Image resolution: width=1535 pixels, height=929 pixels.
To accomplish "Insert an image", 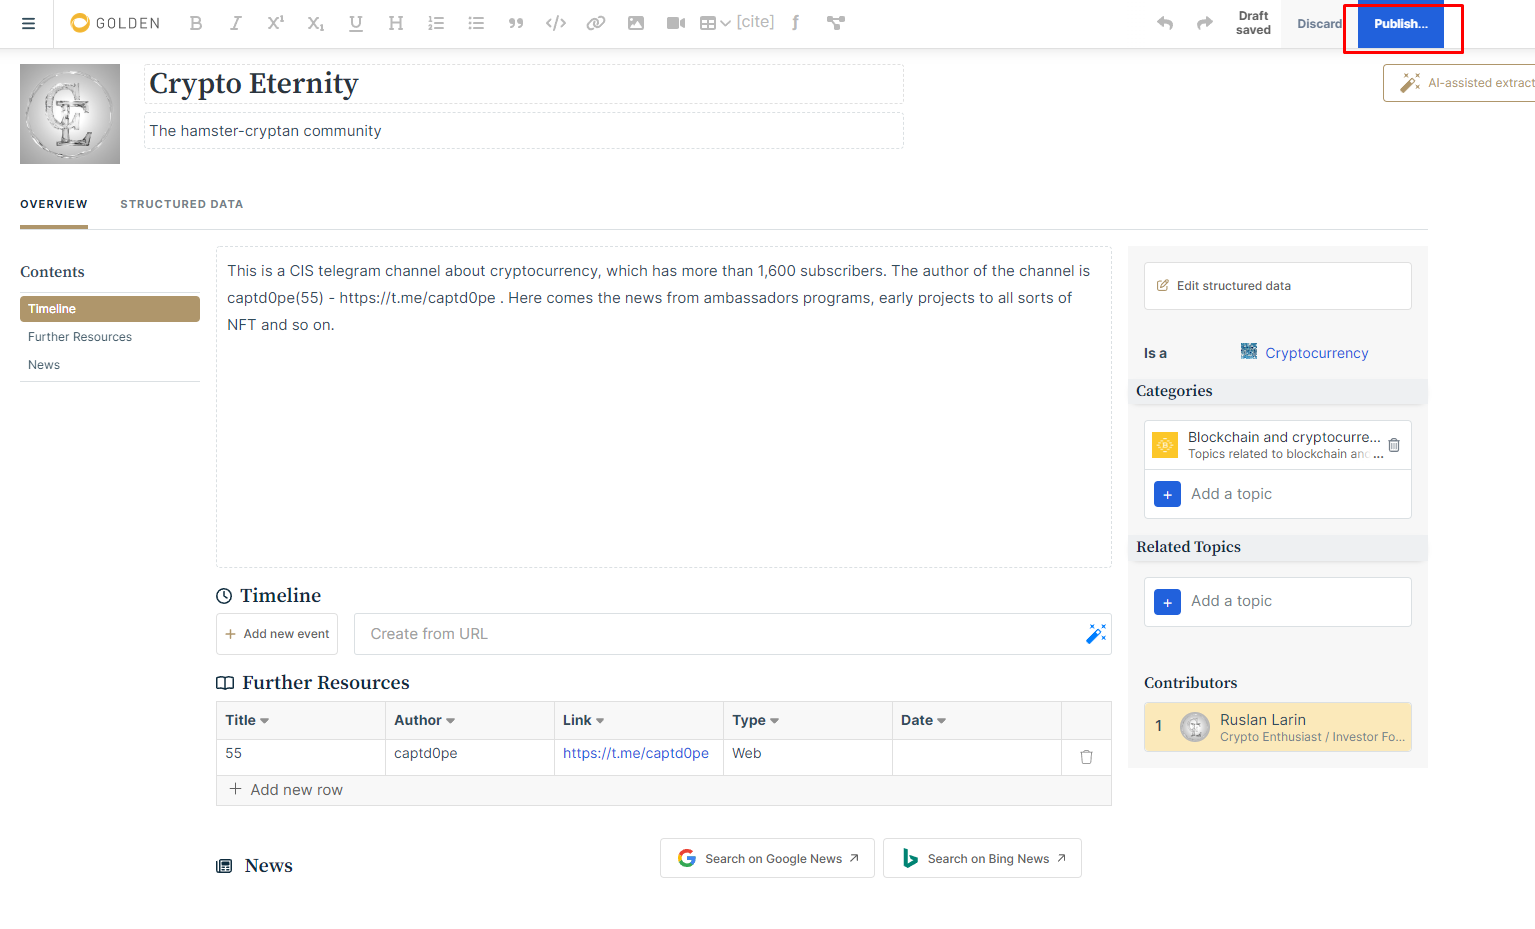I will pyautogui.click(x=636, y=23).
